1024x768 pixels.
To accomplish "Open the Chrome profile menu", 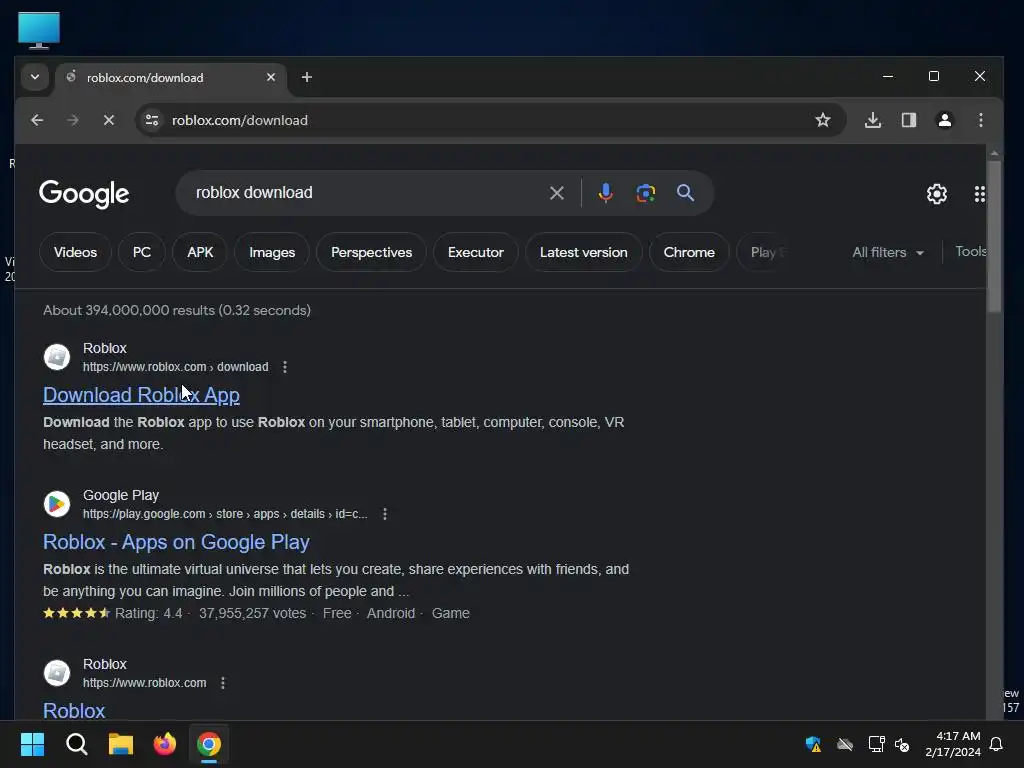I will [x=945, y=120].
